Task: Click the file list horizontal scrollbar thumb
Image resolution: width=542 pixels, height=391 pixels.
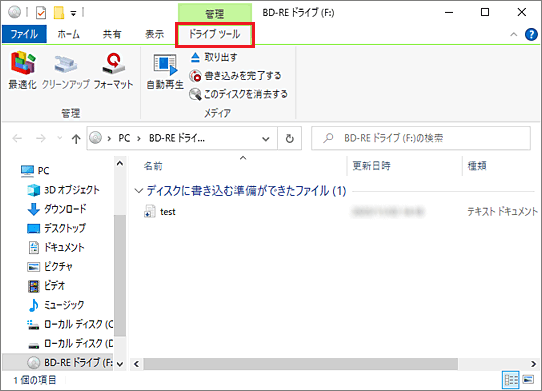Action: tap(301, 364)
